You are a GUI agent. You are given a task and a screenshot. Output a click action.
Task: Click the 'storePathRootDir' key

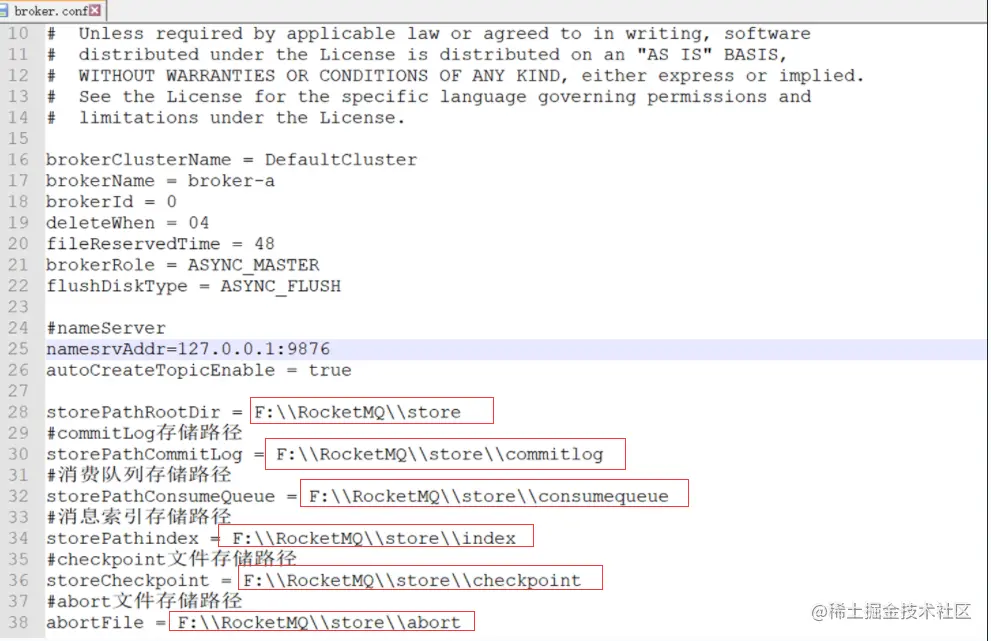point(133,412)
